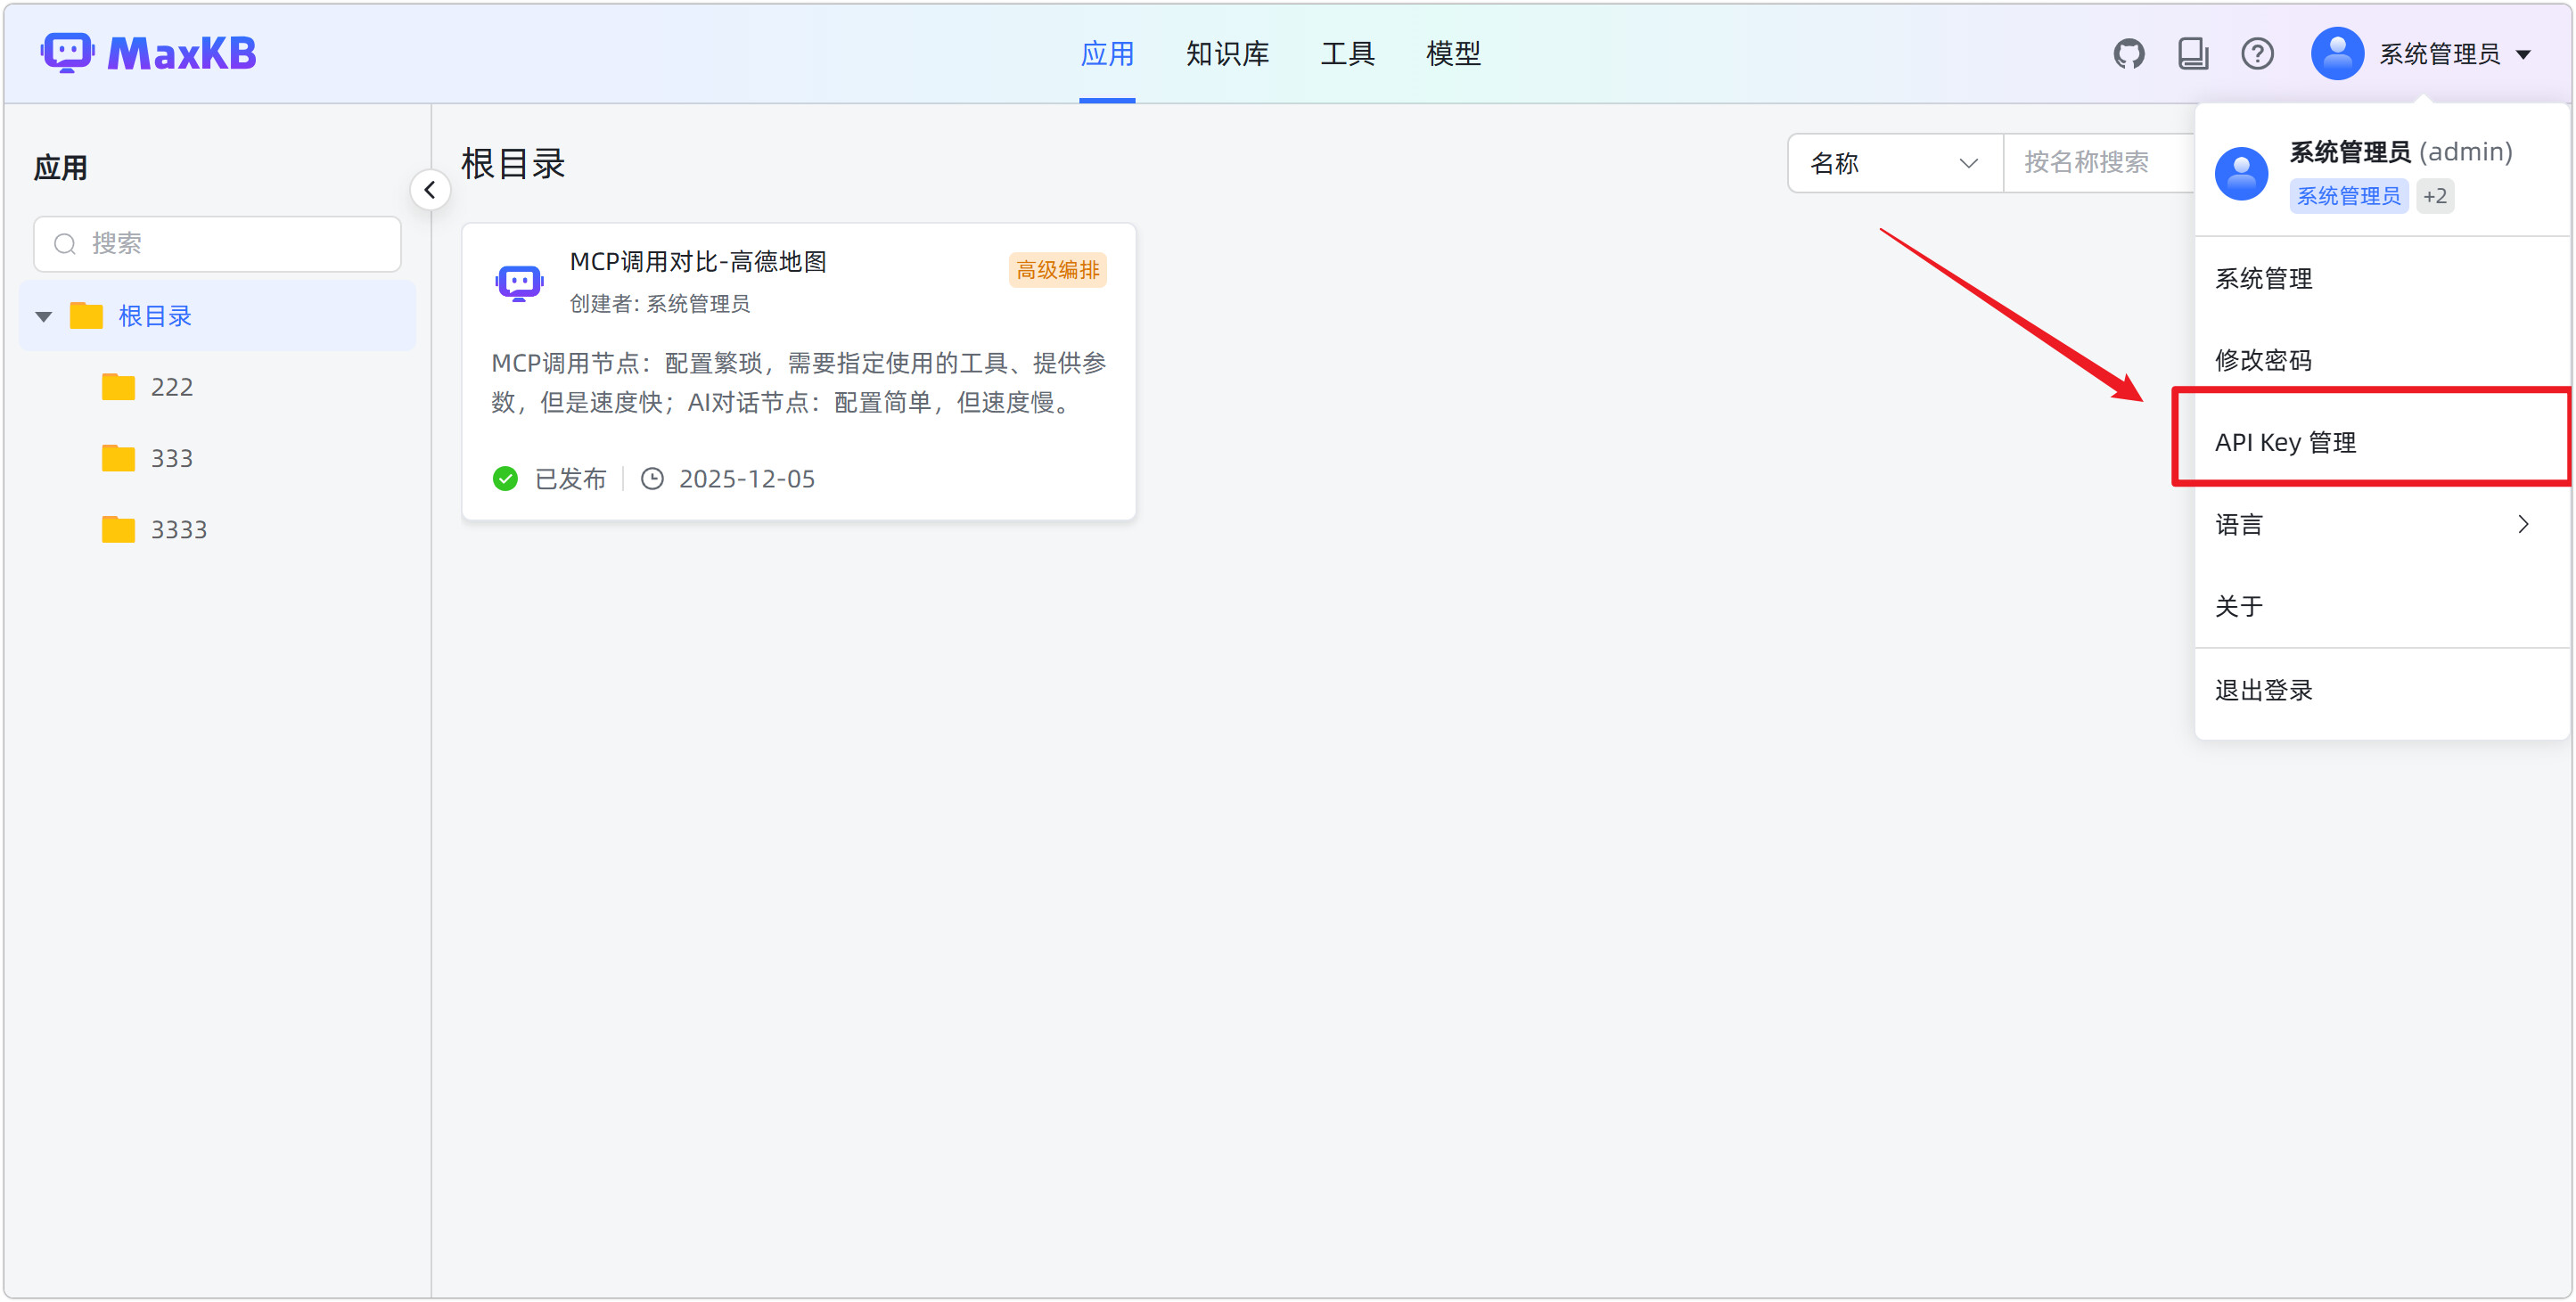This screenshot has width=2576, height=1302.
Task: Click the +2 roles badge
Action: 2434,196
